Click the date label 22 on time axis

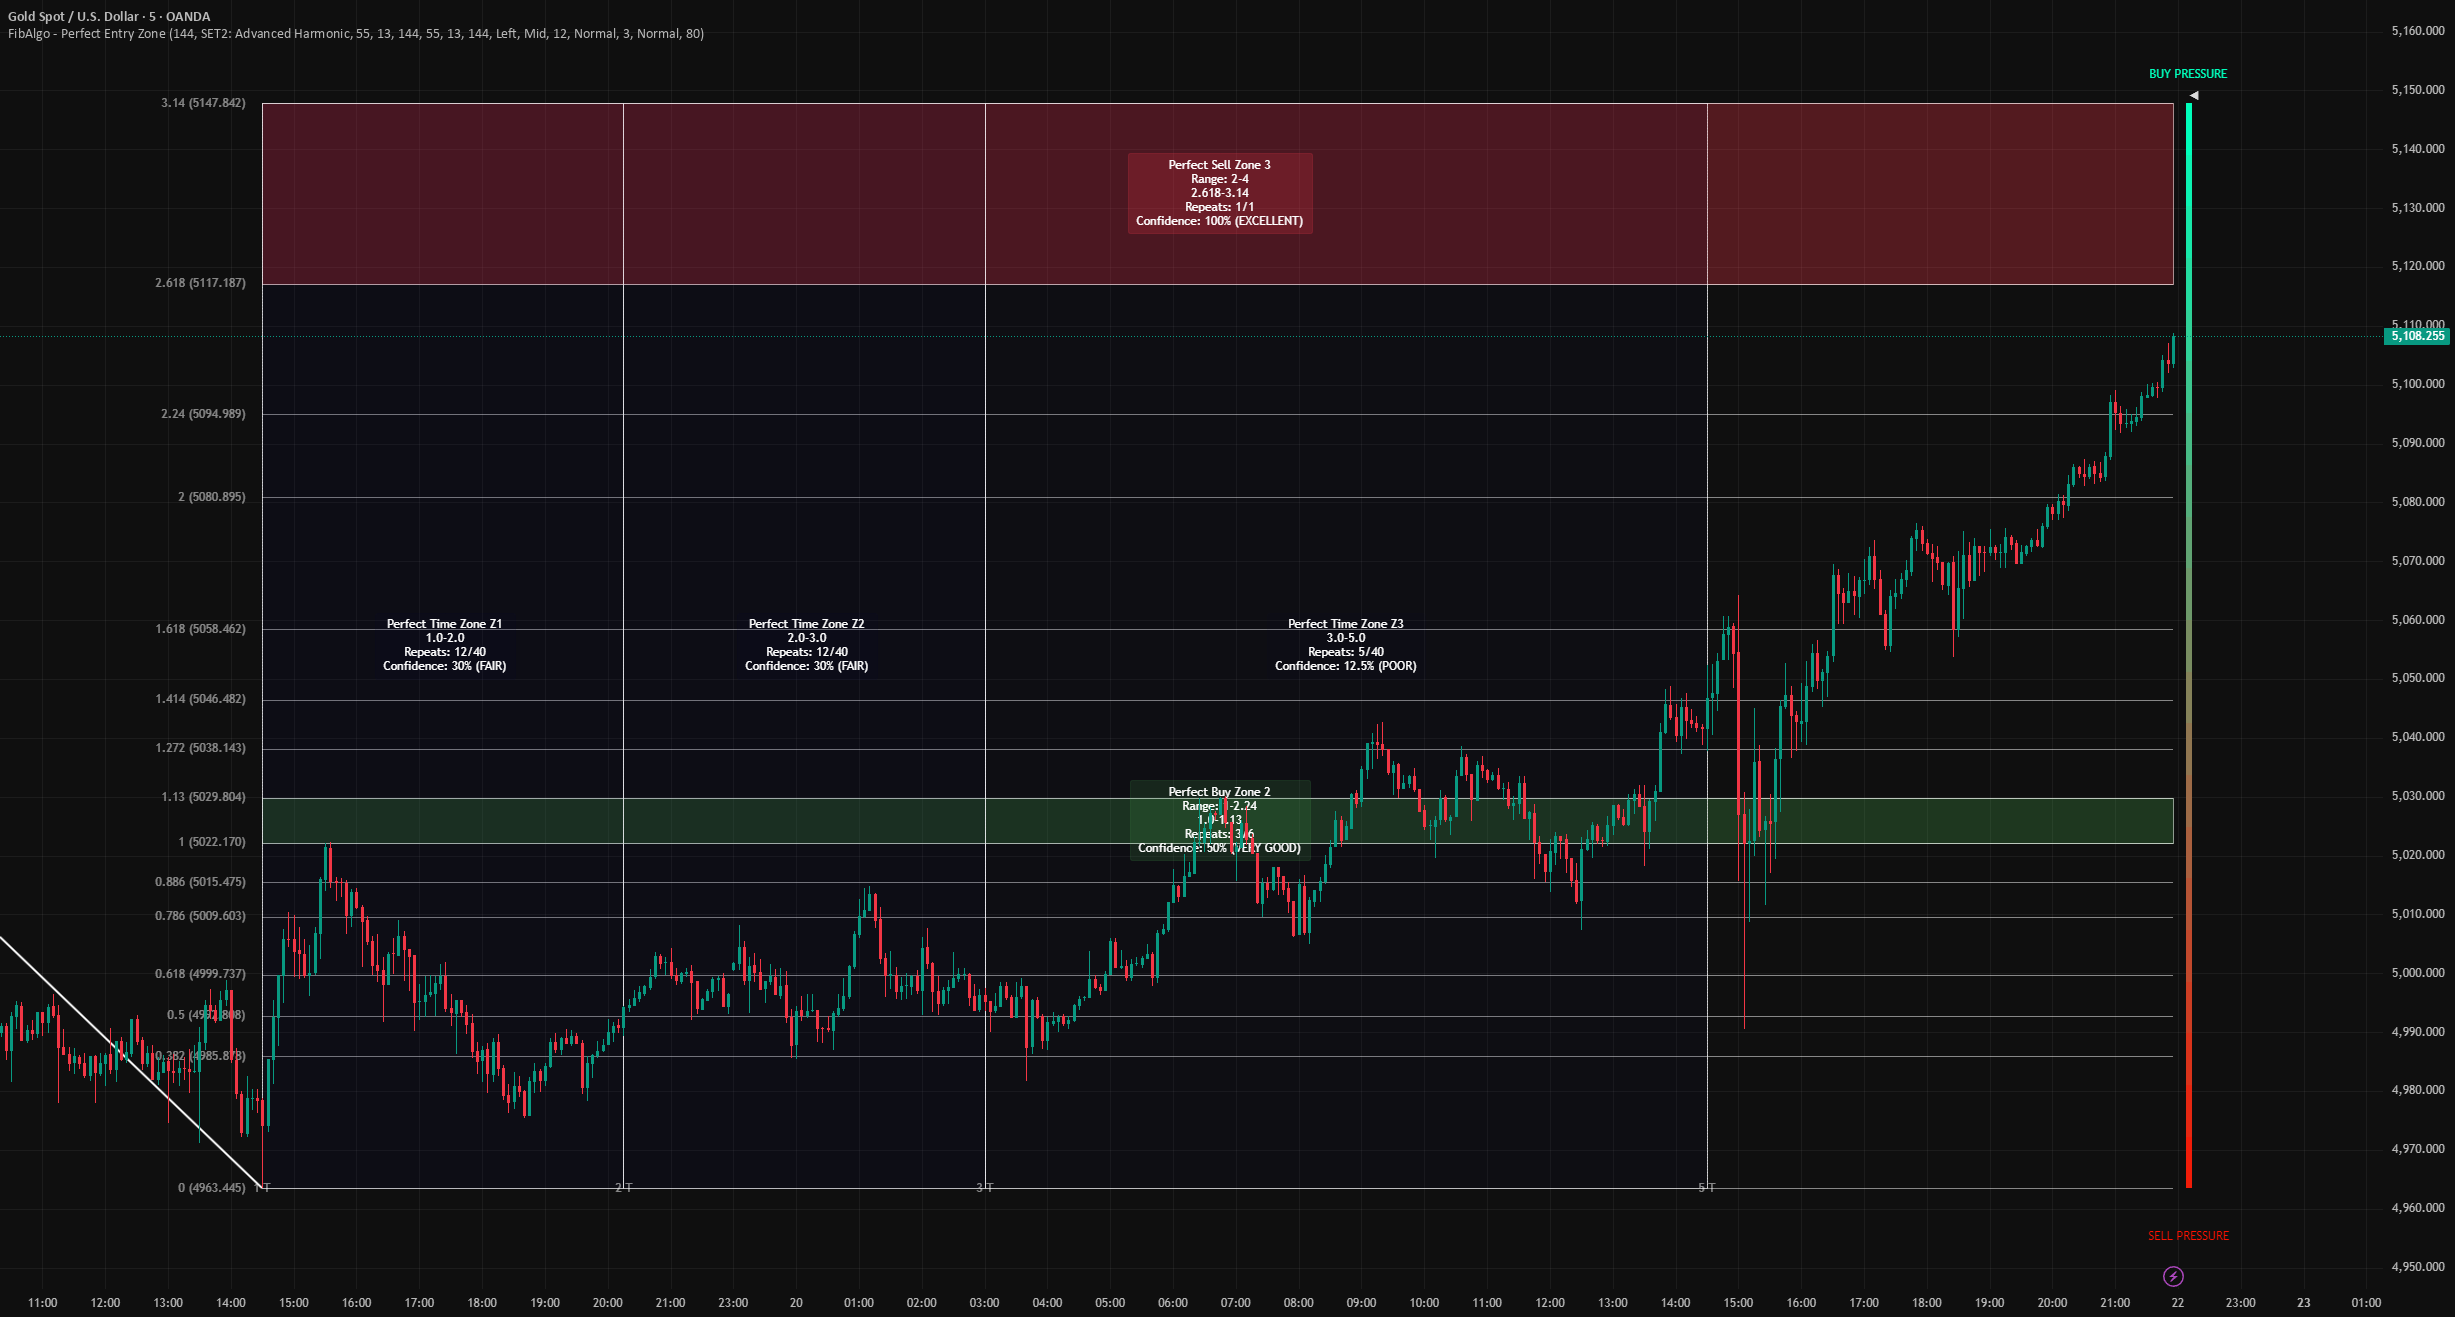coord(2178,1303)
